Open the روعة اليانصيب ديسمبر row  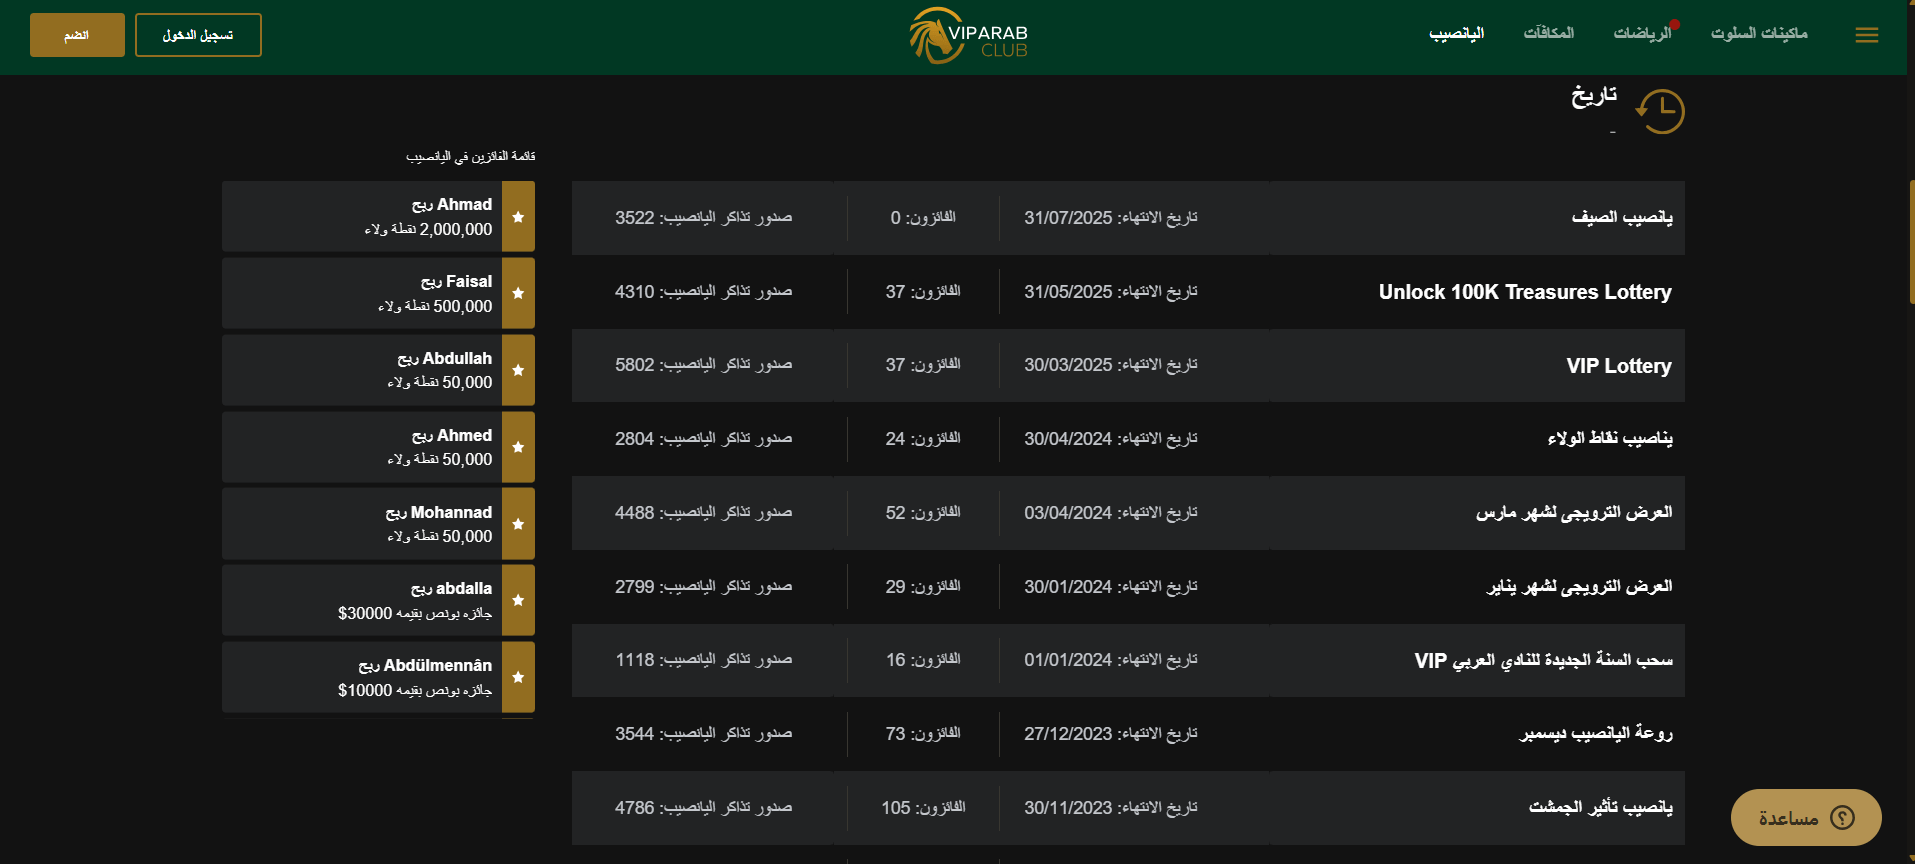(1128, 734)
